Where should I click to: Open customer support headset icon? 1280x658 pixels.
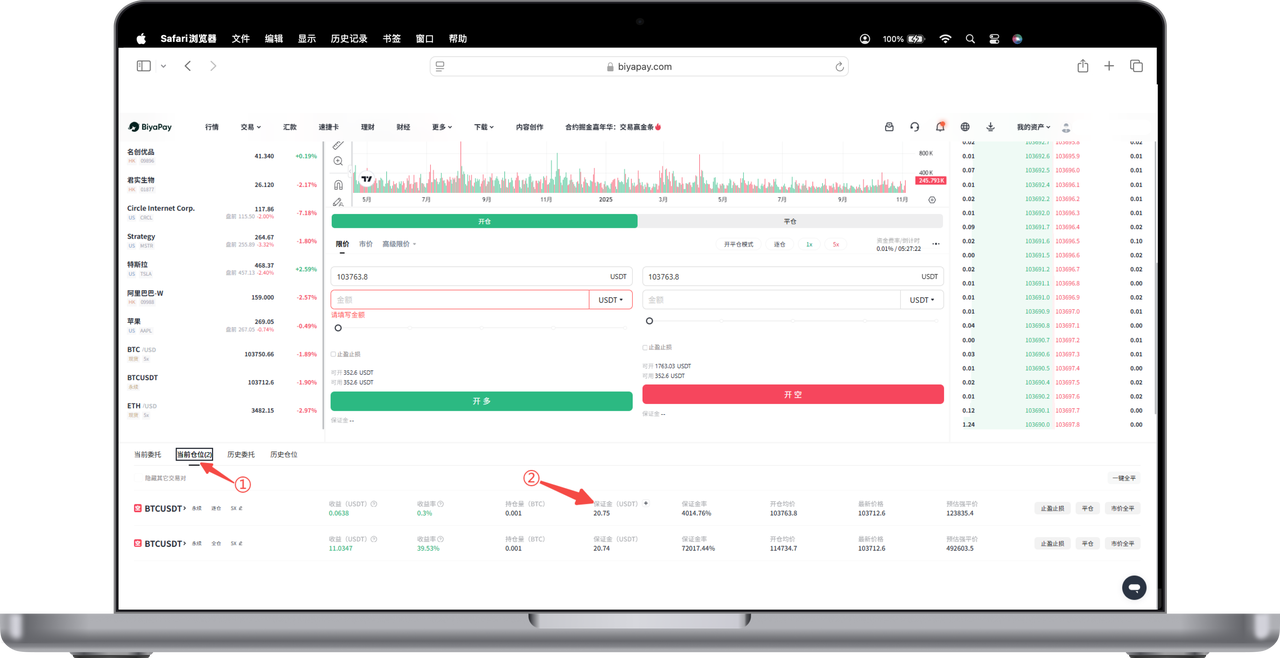point(914,127)
